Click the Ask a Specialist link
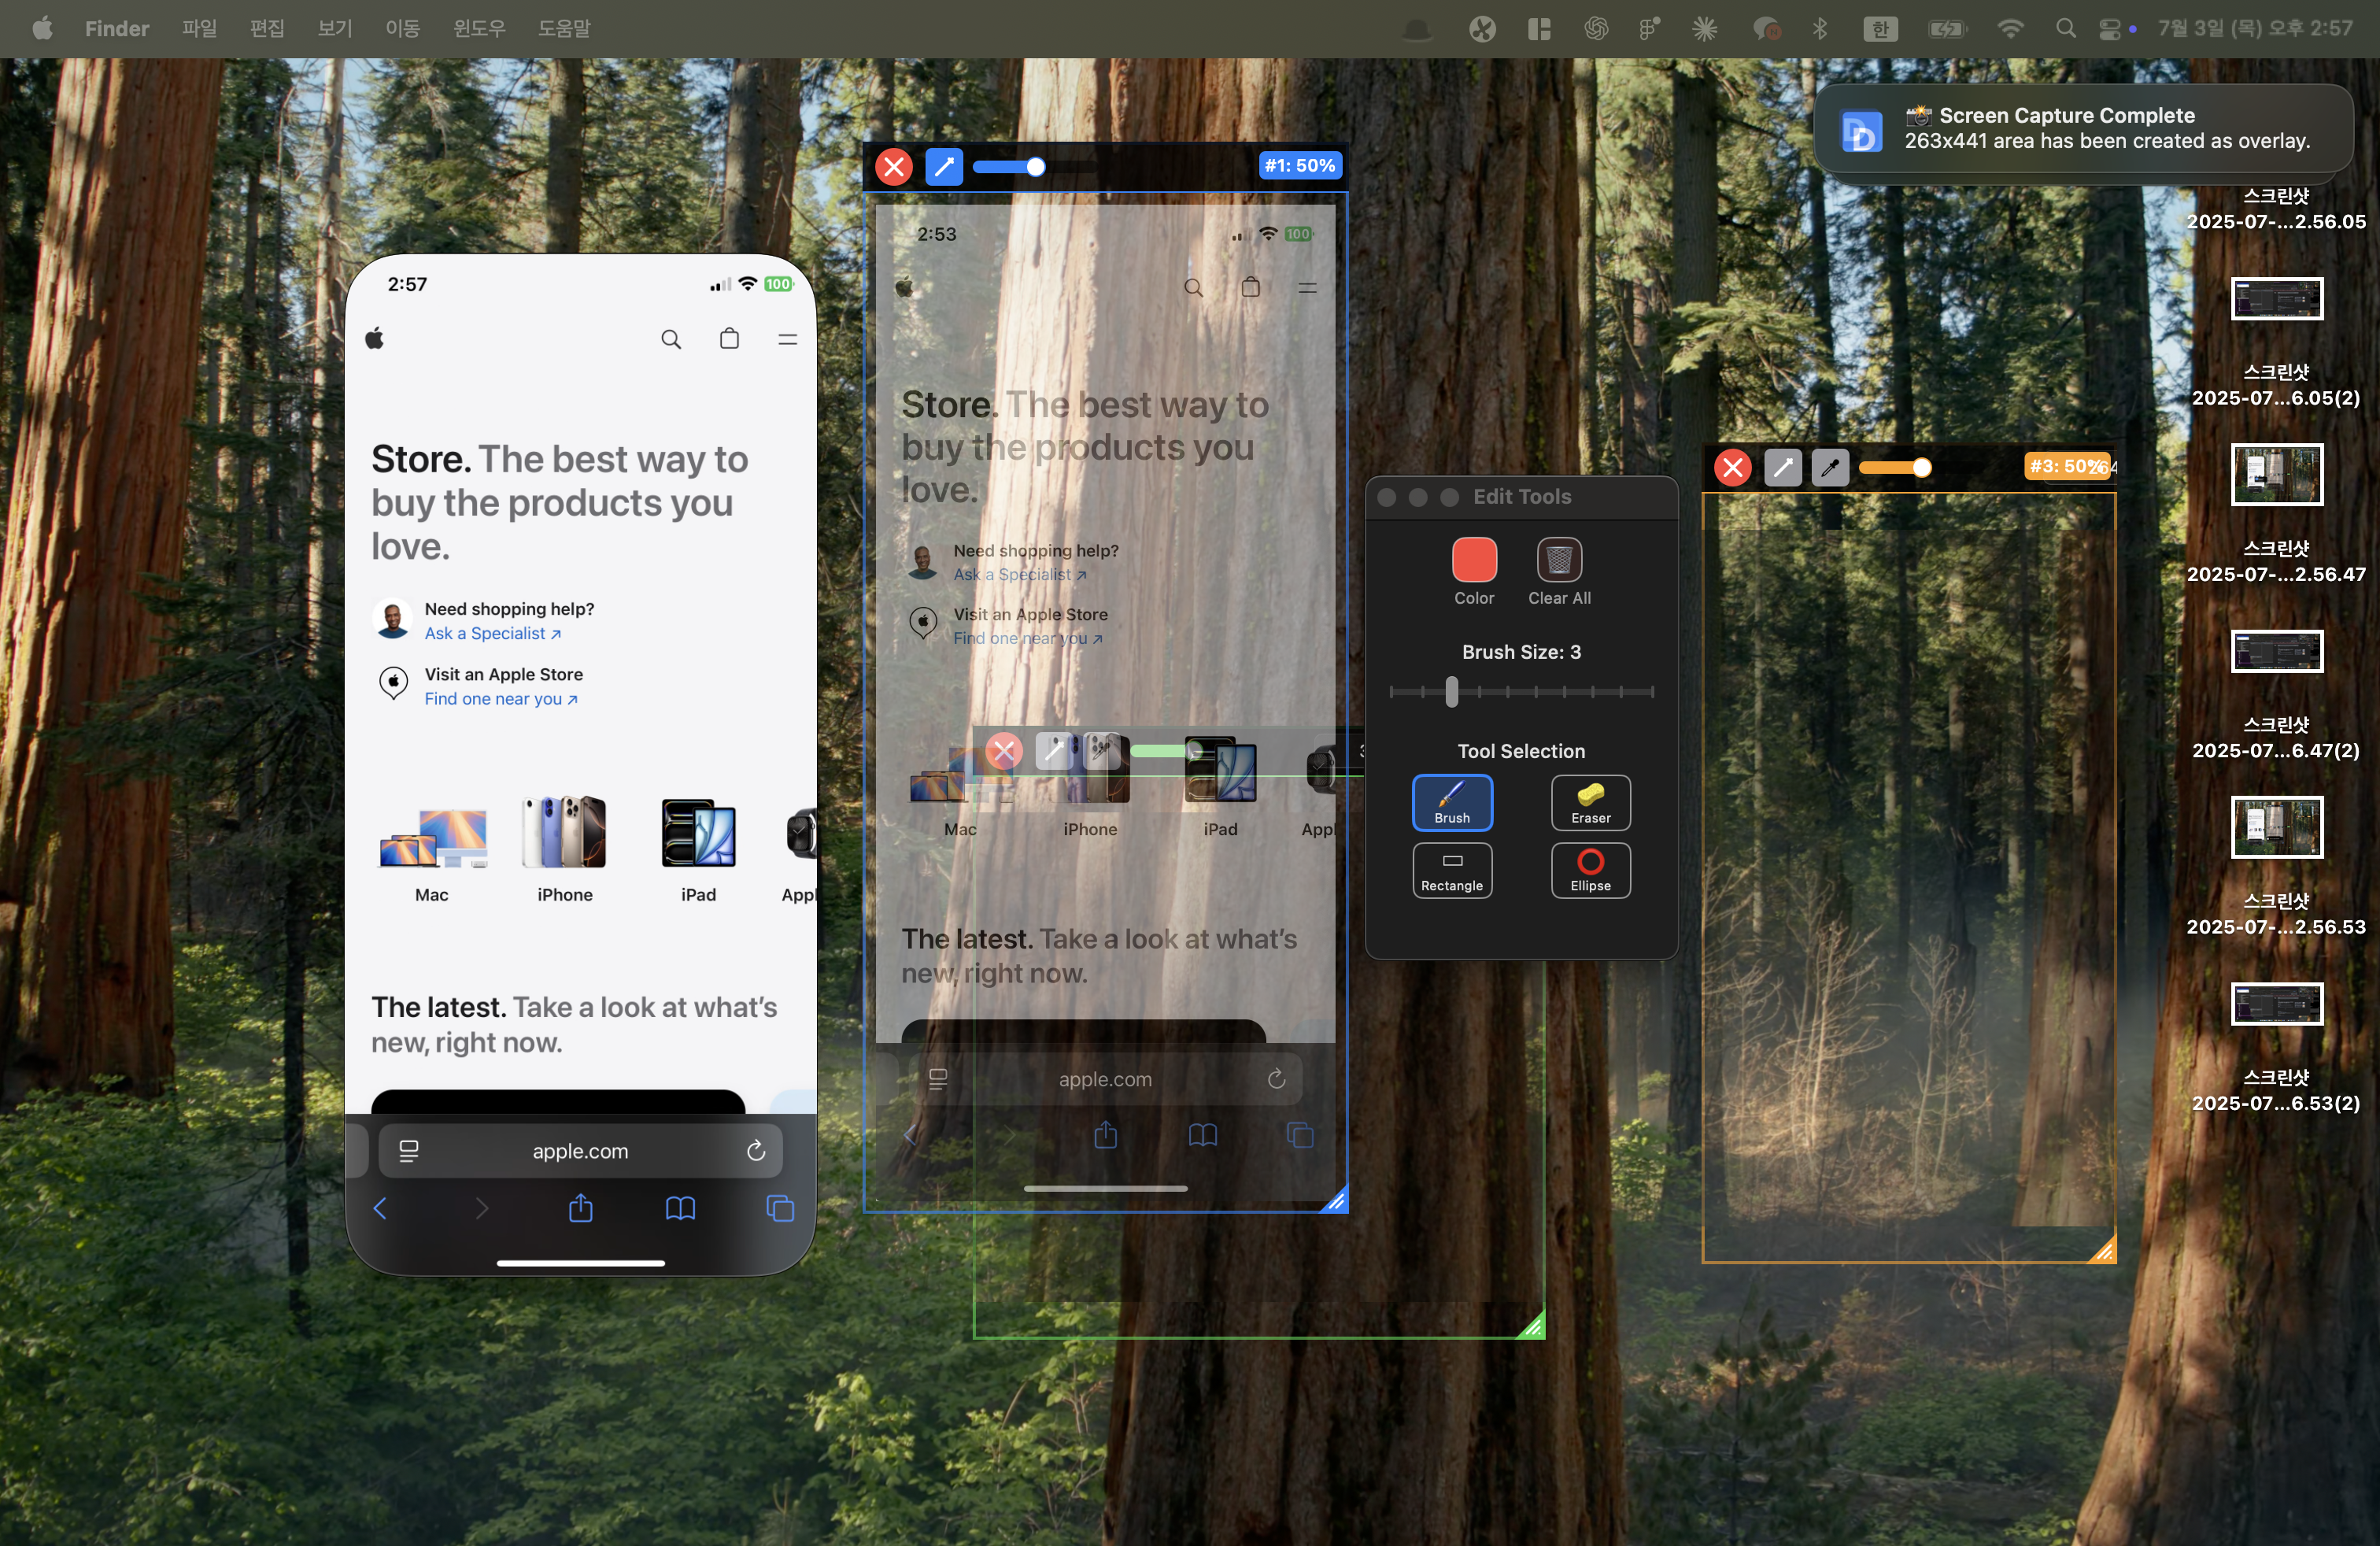The height and width of the screenshot is (1546, 2380). [492, 633]
